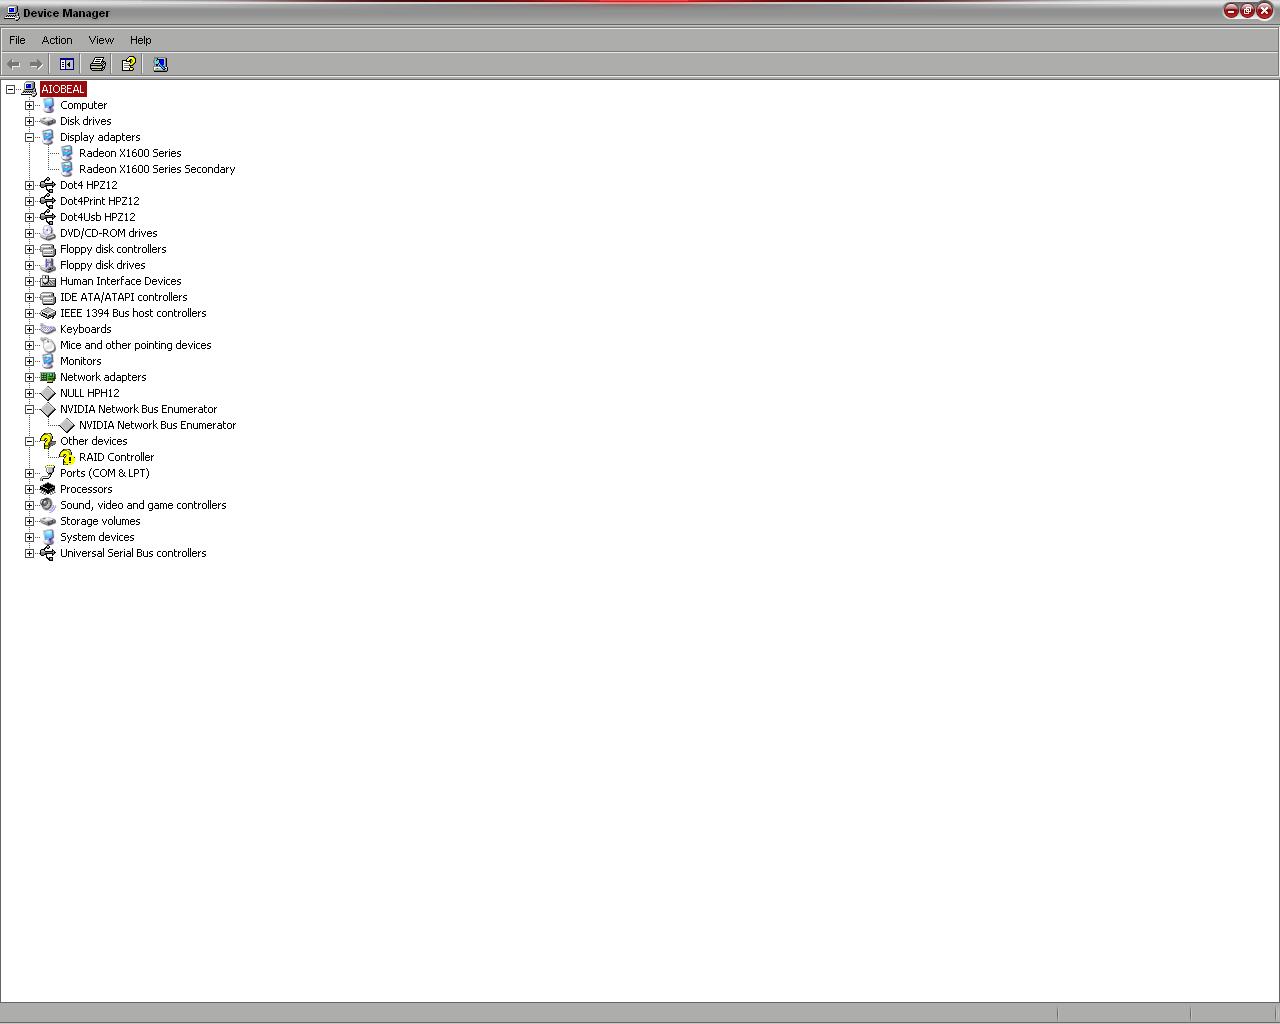Select the Floppy disk drives label
The image size is (1280, 1024).
[x=102, y=265]
